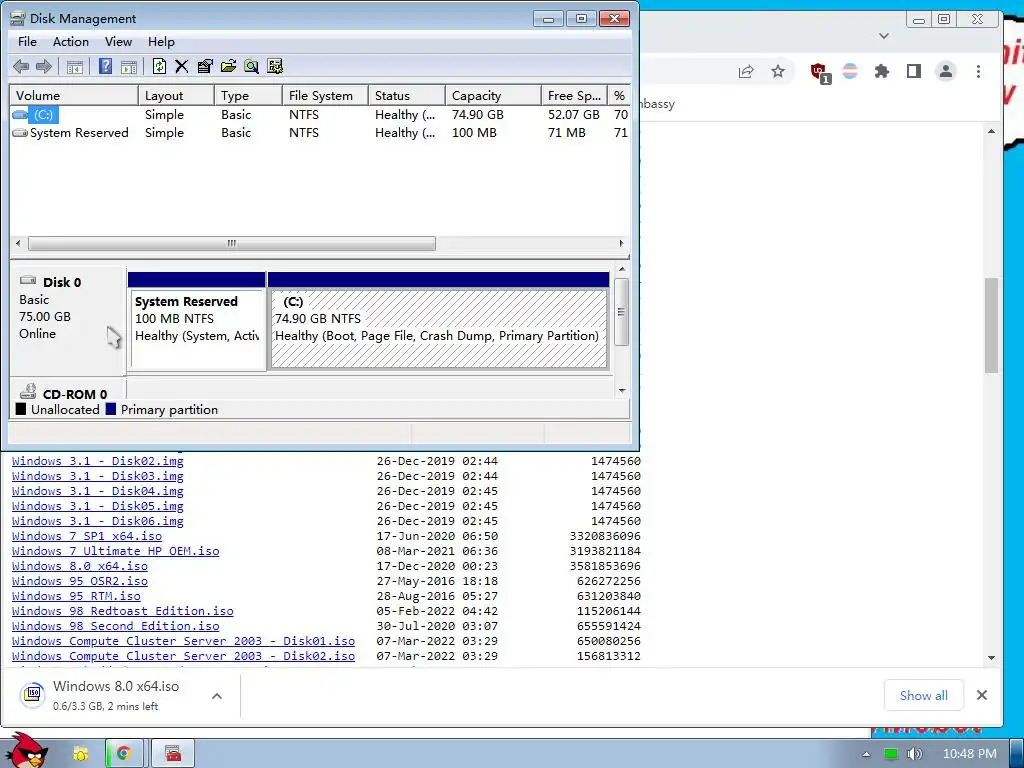This screenshot has width=1024, height=768.
Task: Click the Forward arrow in Disk Management toolbar
Action: pyautogui.click(x=44, y=66)
